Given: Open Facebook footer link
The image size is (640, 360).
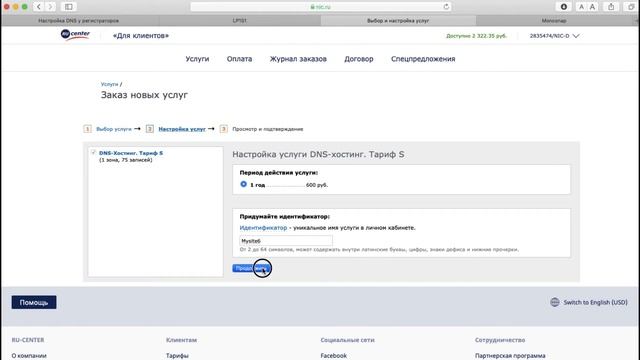Looking at the screenshot, I should pos(333,356).
